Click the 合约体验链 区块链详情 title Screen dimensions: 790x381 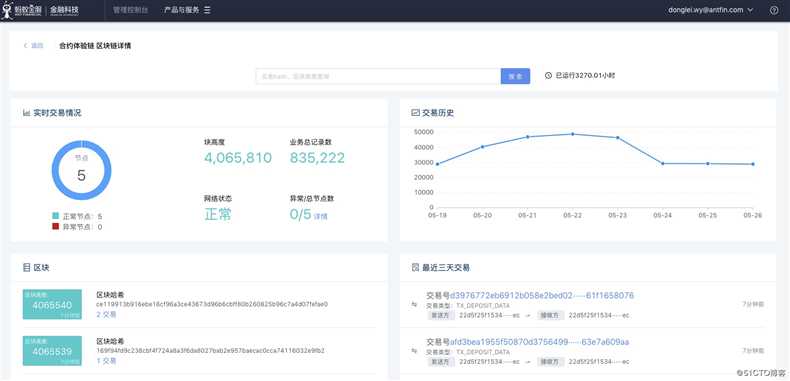point(95,46)
